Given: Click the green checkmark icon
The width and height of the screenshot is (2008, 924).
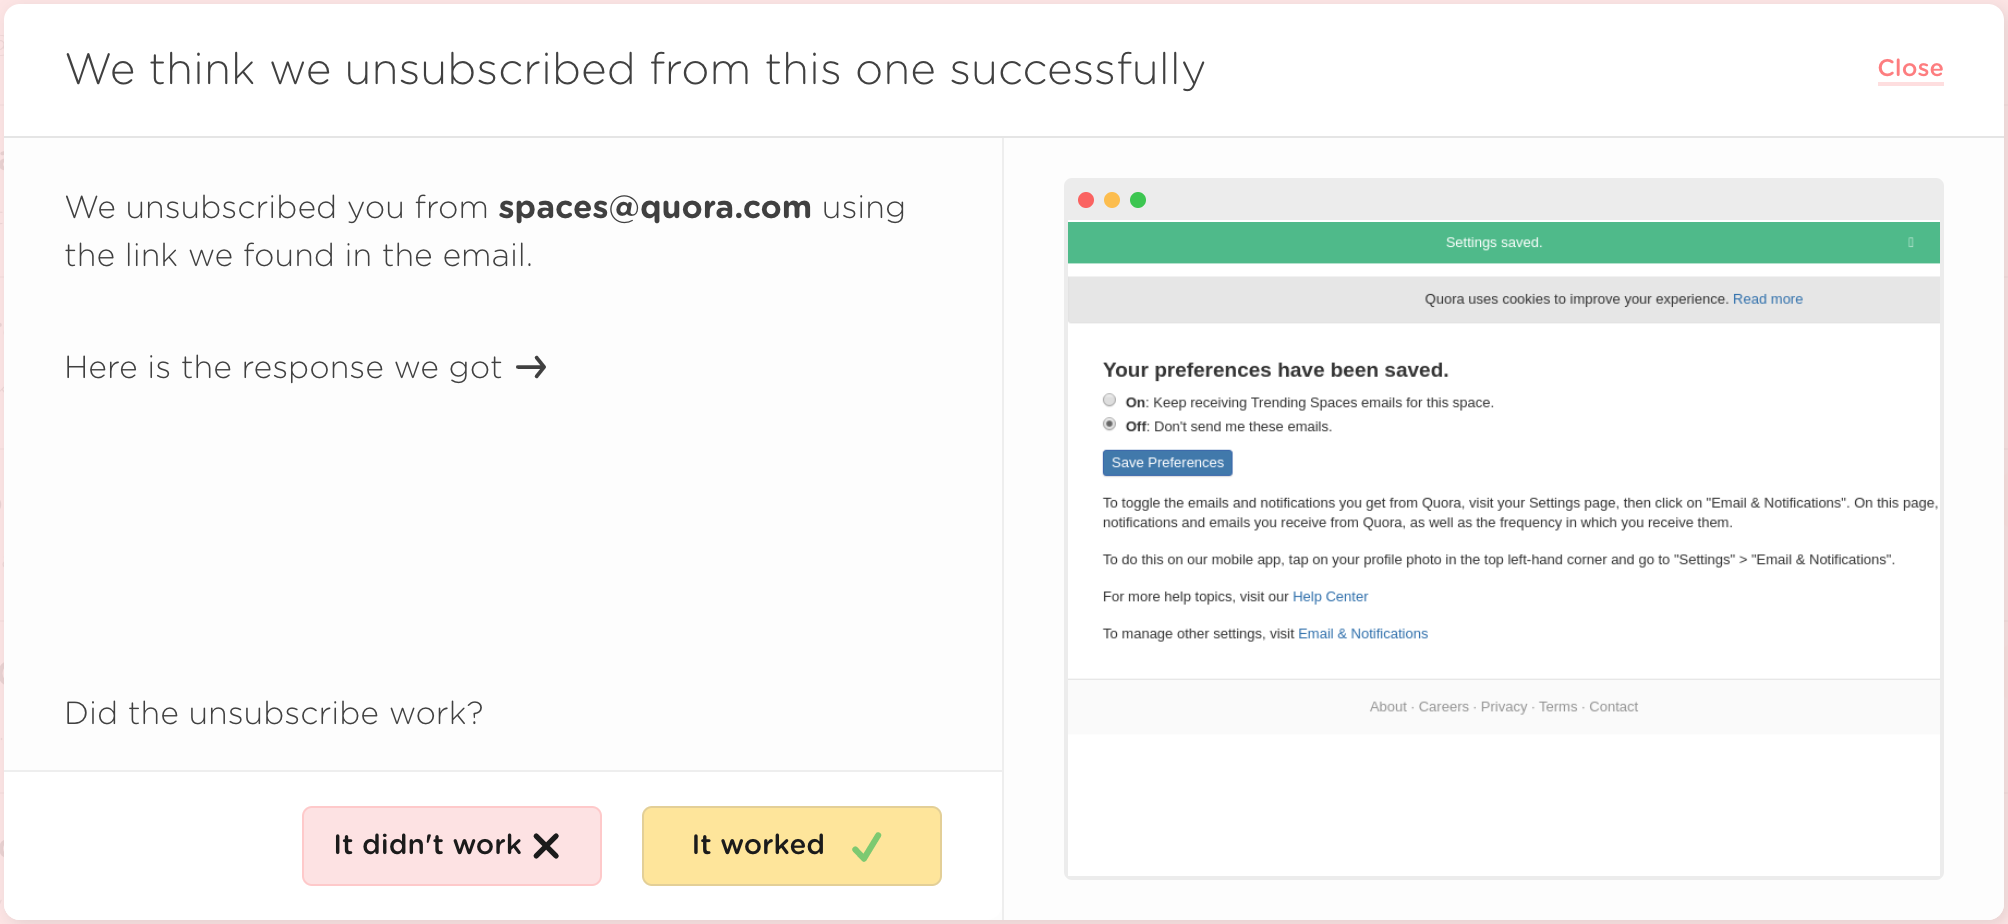Looking at the screenshot, I should pyautogui.click(x=866, y=847).
